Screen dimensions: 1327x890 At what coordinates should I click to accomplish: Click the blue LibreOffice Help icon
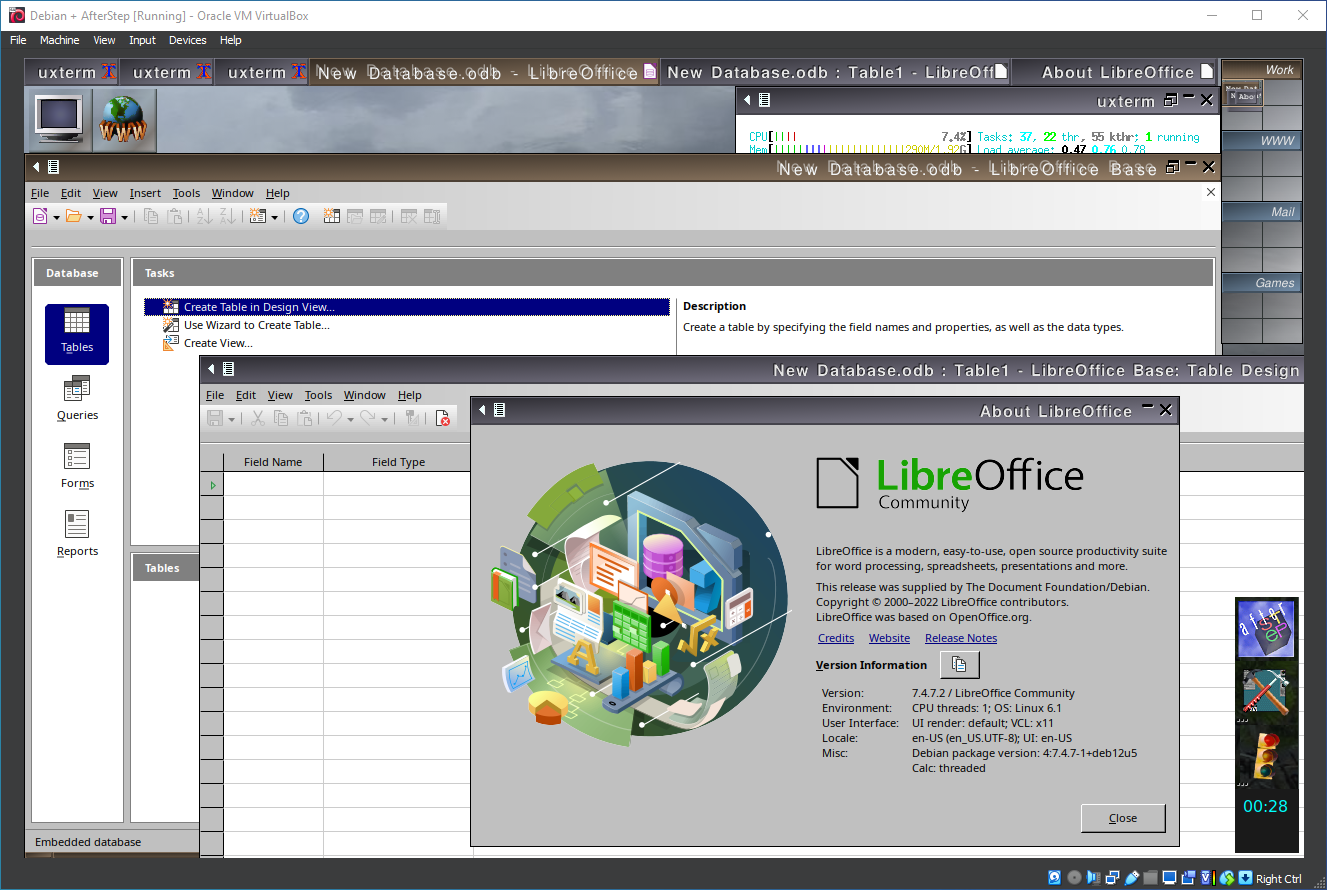tap(301, 216)
